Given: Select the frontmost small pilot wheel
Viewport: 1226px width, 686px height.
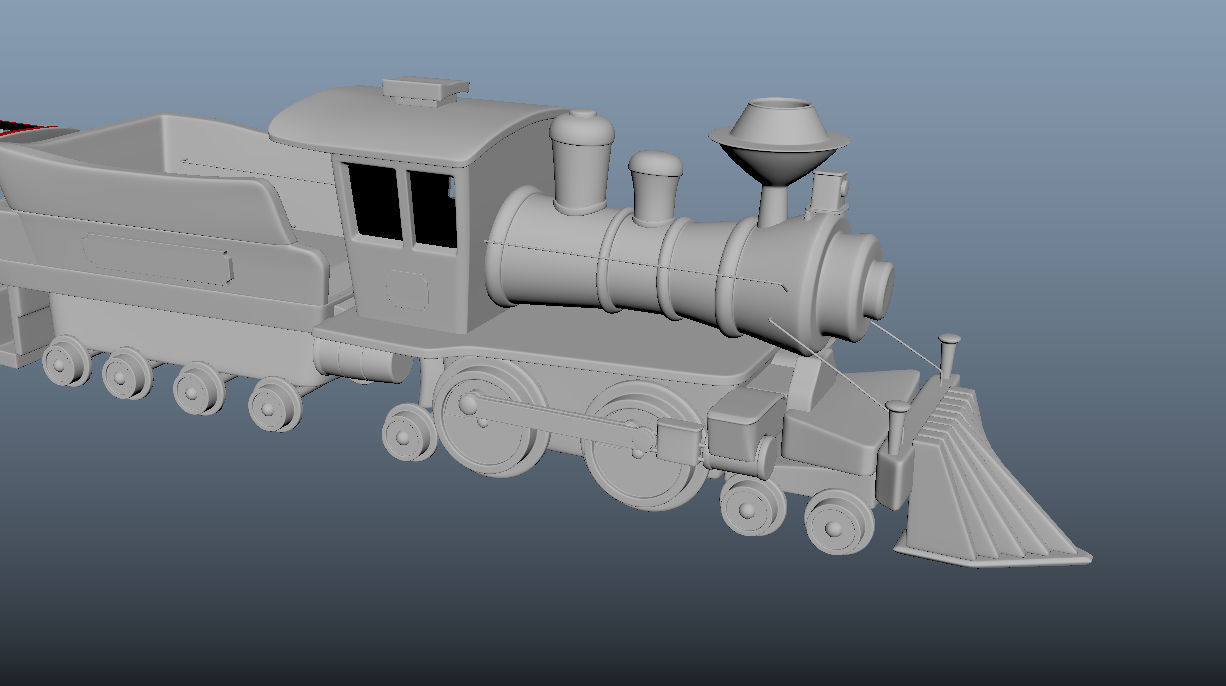Looking at the screenshot, I should (x=839, y=522).
